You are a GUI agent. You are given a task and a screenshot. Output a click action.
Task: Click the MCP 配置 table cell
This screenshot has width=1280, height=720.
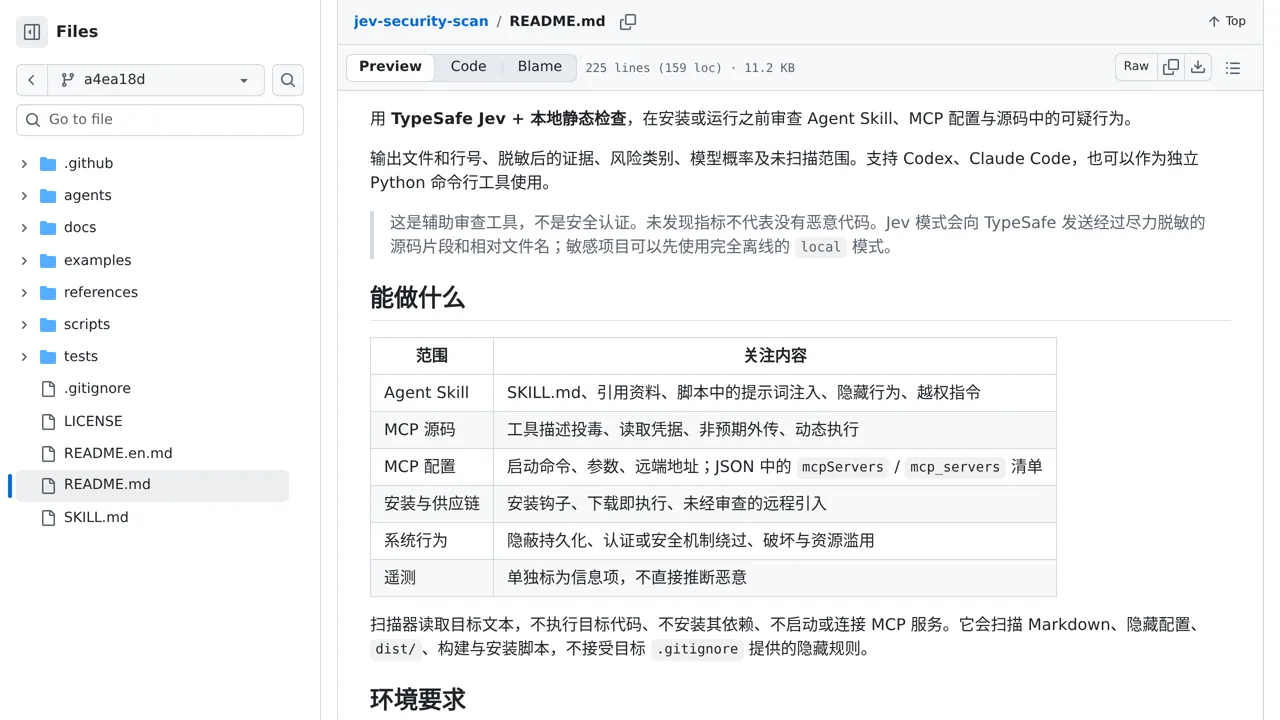point(432,467)
